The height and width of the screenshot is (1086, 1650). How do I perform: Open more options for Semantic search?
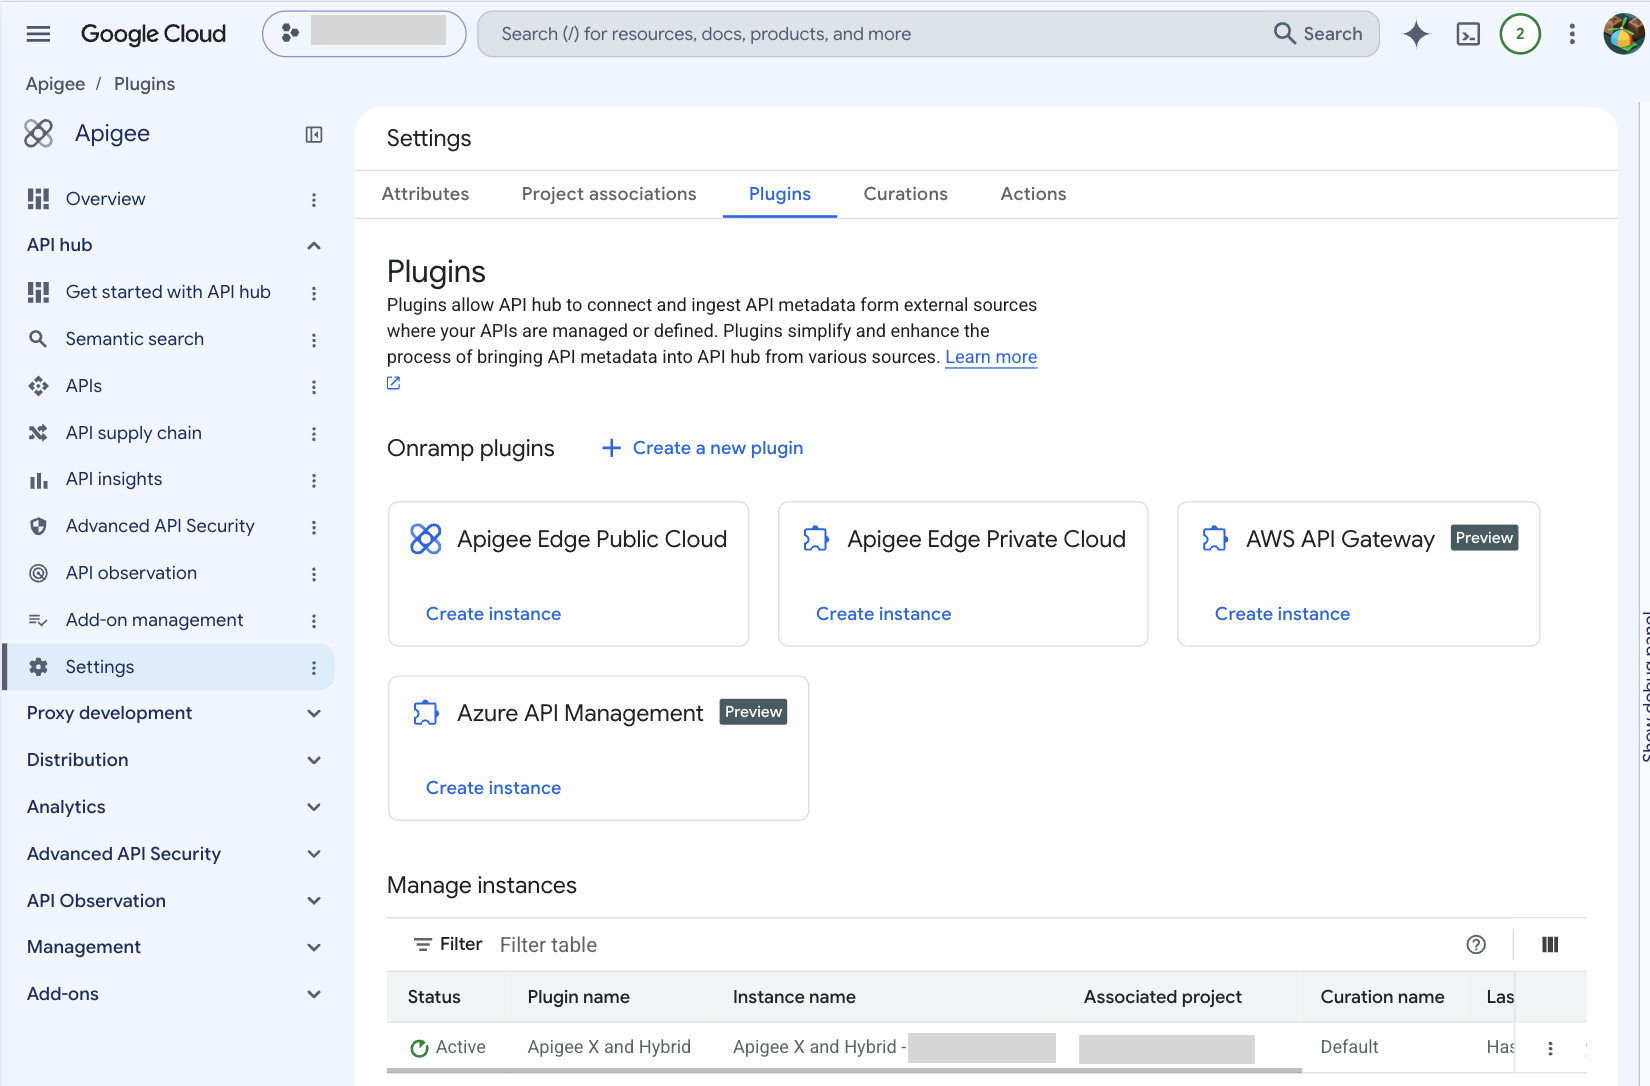[x=314, y=340]
